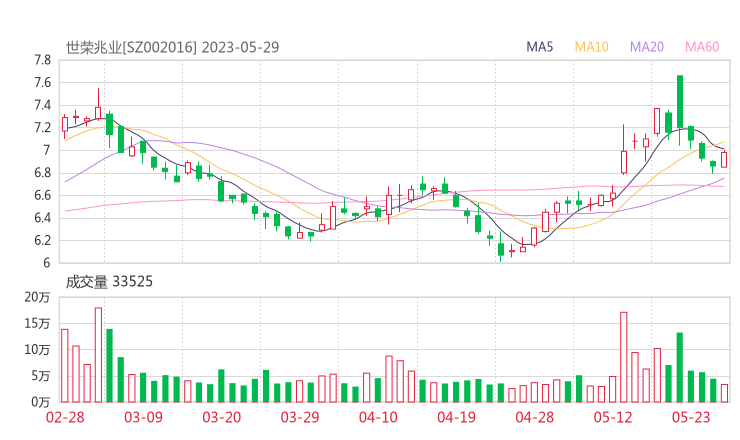Select the 02-28 date on the x-axis
Viewport: 740px width, 440px height.
65,417
